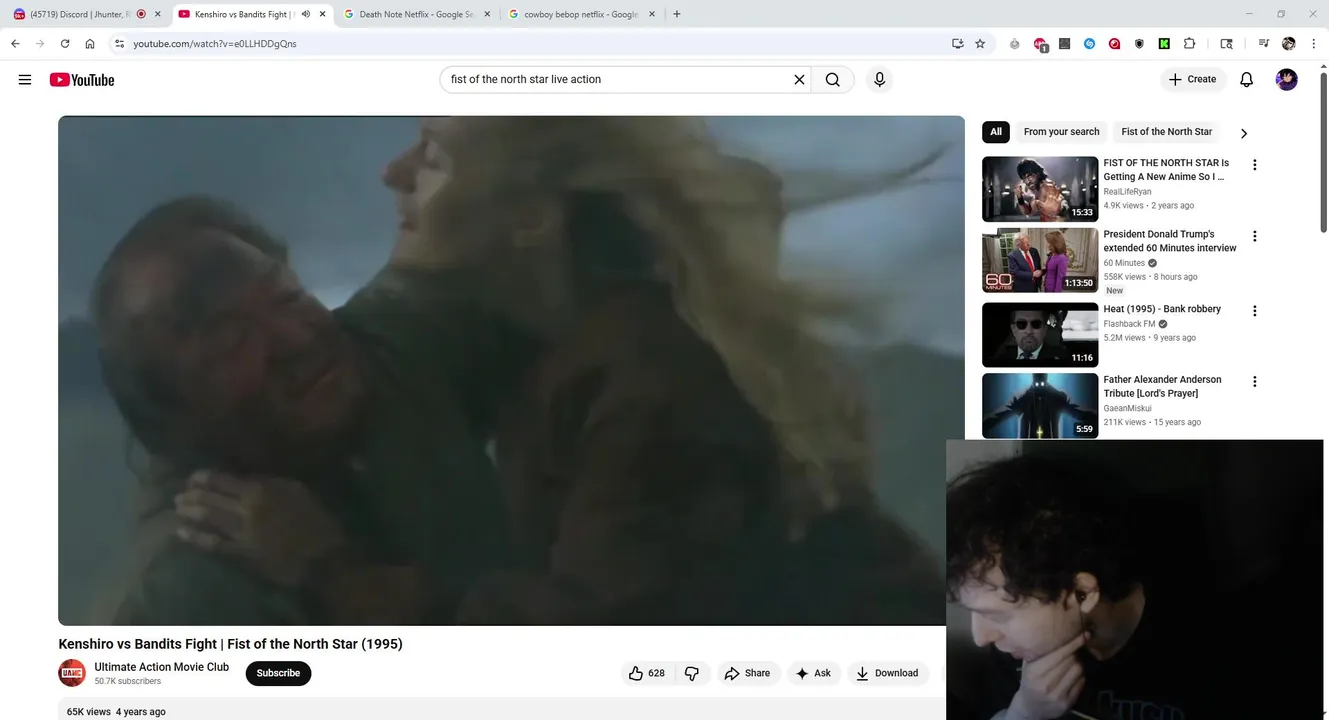The height and width of the screenshot is (720, 1329).
Task: Open the Shazam extension icon
Action: [x=1089, y=44]
